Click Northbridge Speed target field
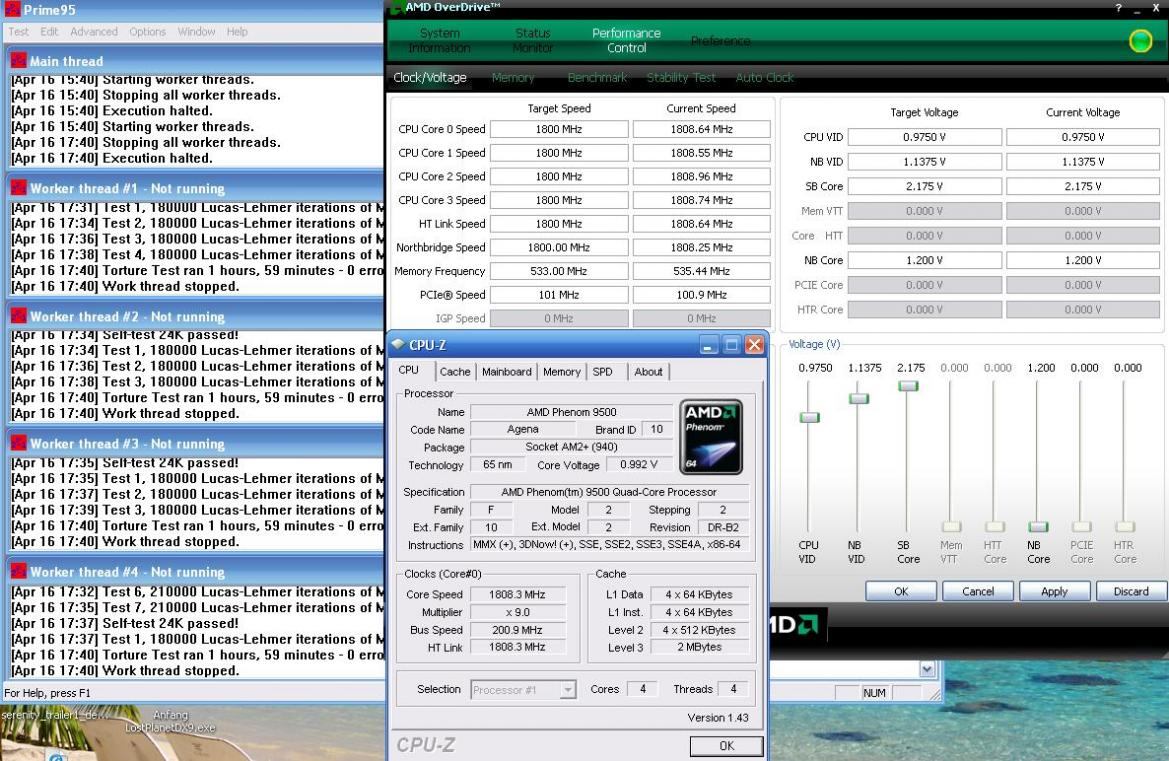Viewport: 1169px width, 761px height. pos(558,247)
